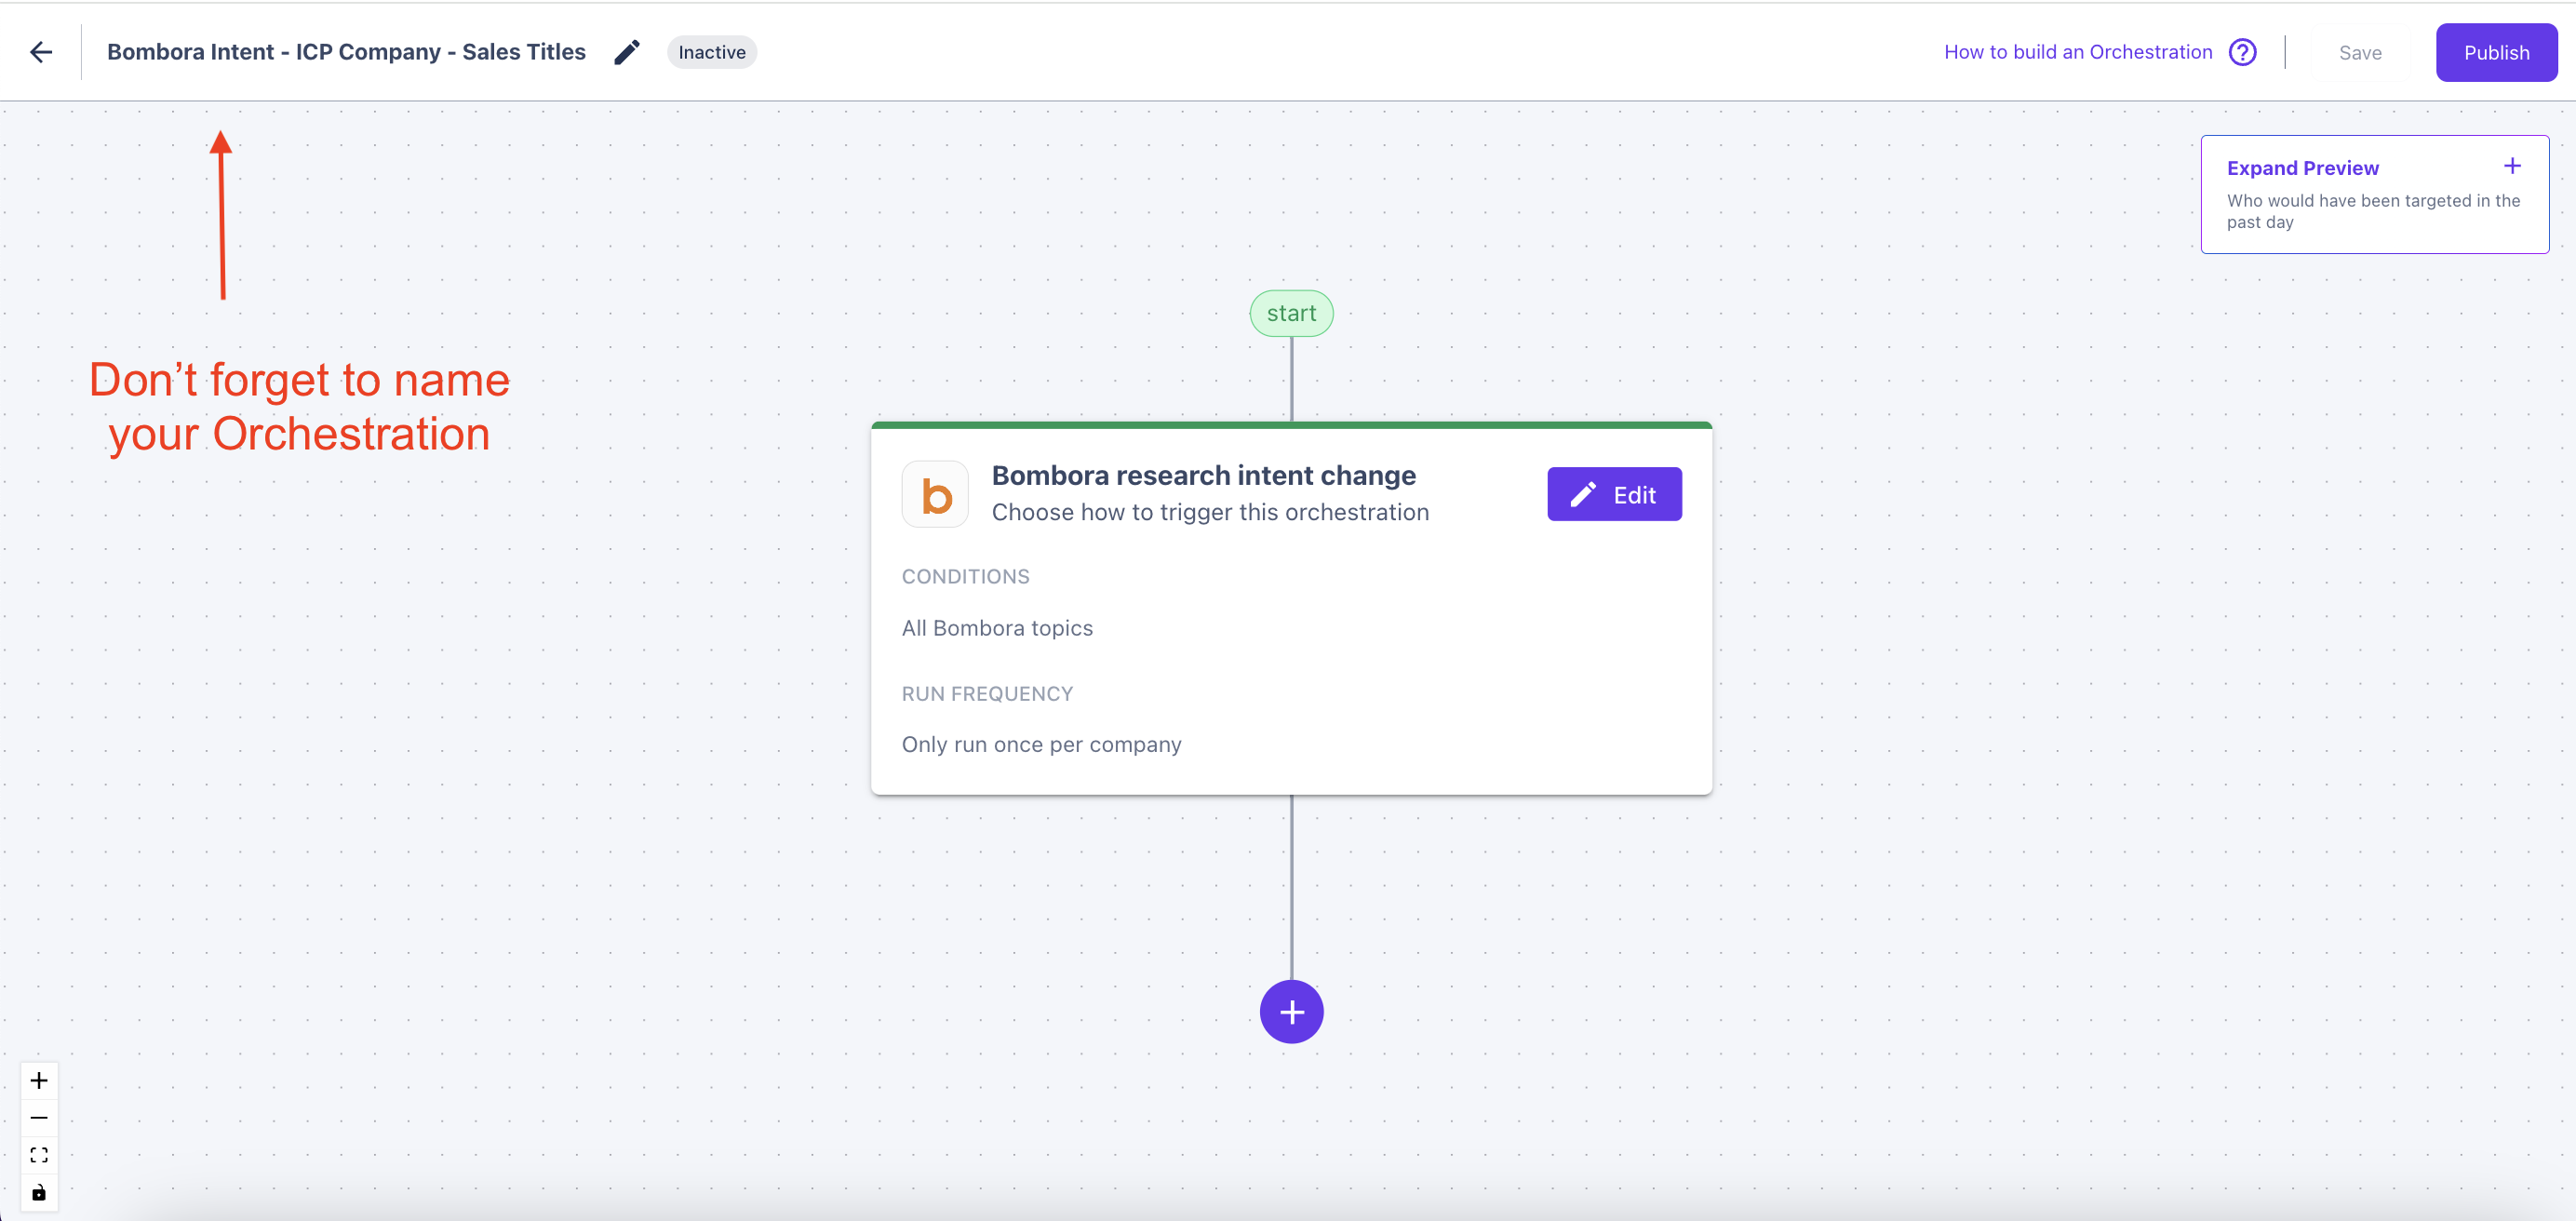The image size is (2576, 1221).
Task: Click the Edit button on trigger card
Action: 1614,494
